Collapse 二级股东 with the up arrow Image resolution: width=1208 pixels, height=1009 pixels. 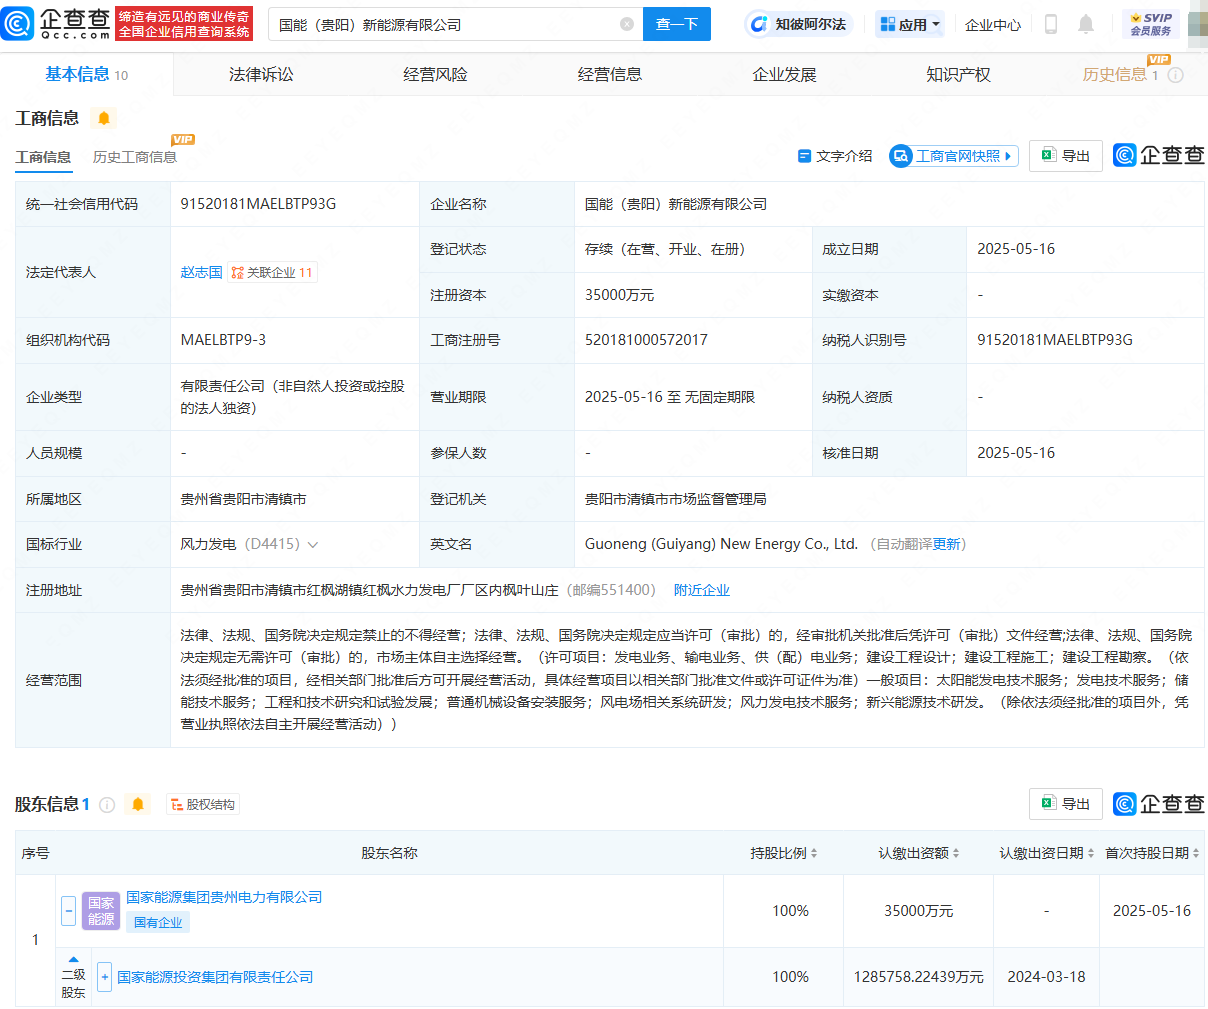point(73,959)
